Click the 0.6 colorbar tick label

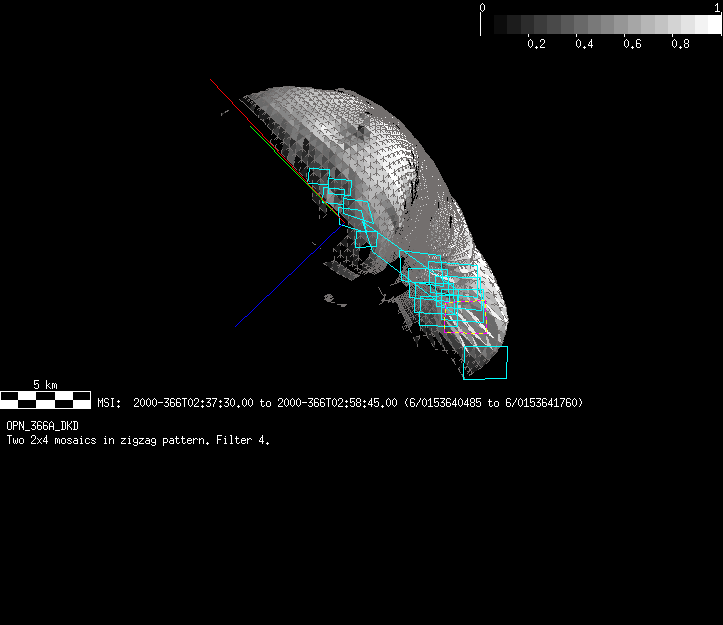632,44
